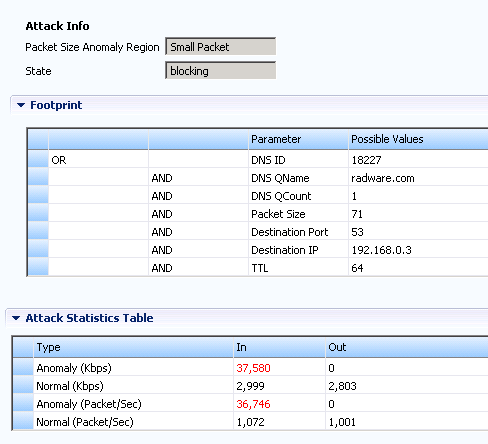
Task: Click the AND cell in TTL row
Action: pos(198,268)
